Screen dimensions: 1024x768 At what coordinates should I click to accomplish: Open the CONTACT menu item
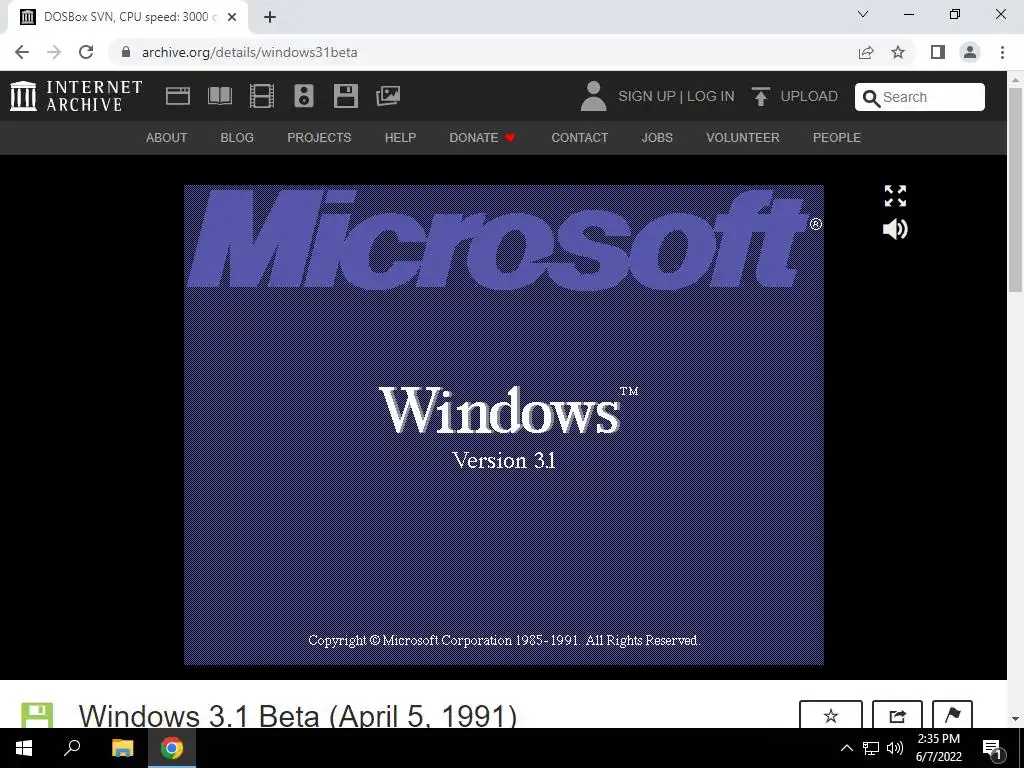coord(579,138)
